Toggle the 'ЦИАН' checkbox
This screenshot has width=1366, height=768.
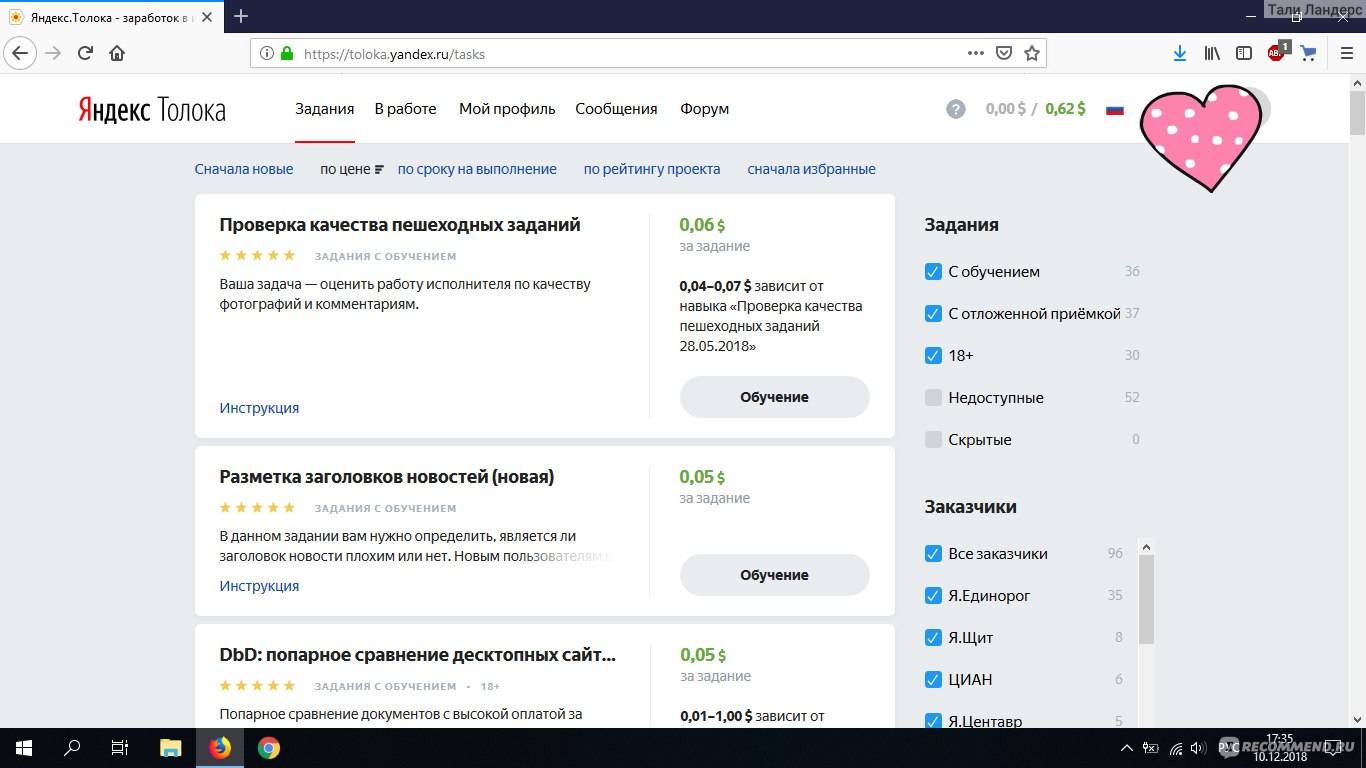tap(933, 680)
